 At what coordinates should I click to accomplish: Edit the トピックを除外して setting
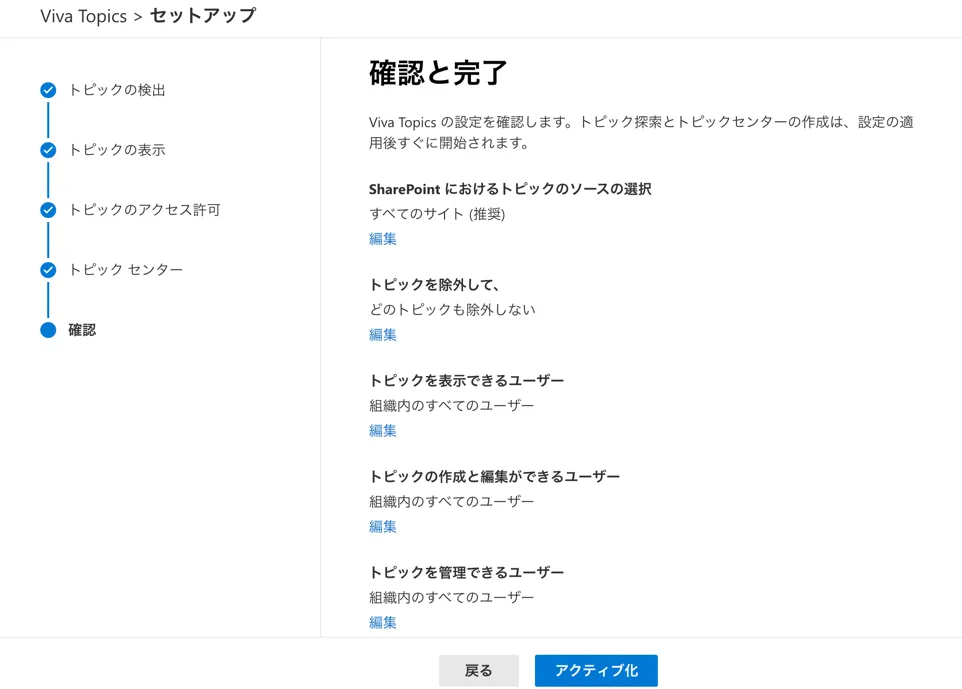pos(383,335)
